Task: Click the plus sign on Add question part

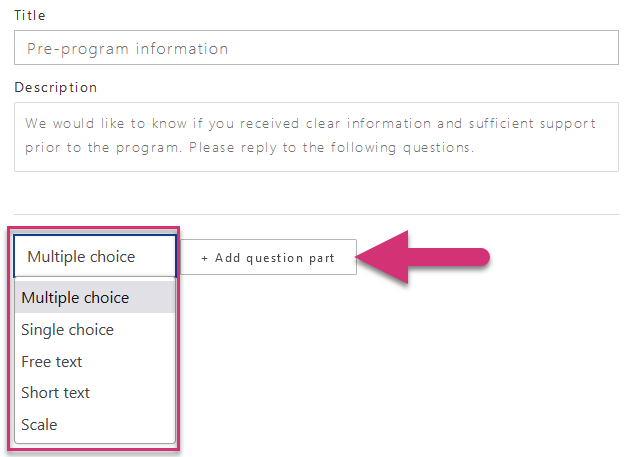Action: coord(205,258)
